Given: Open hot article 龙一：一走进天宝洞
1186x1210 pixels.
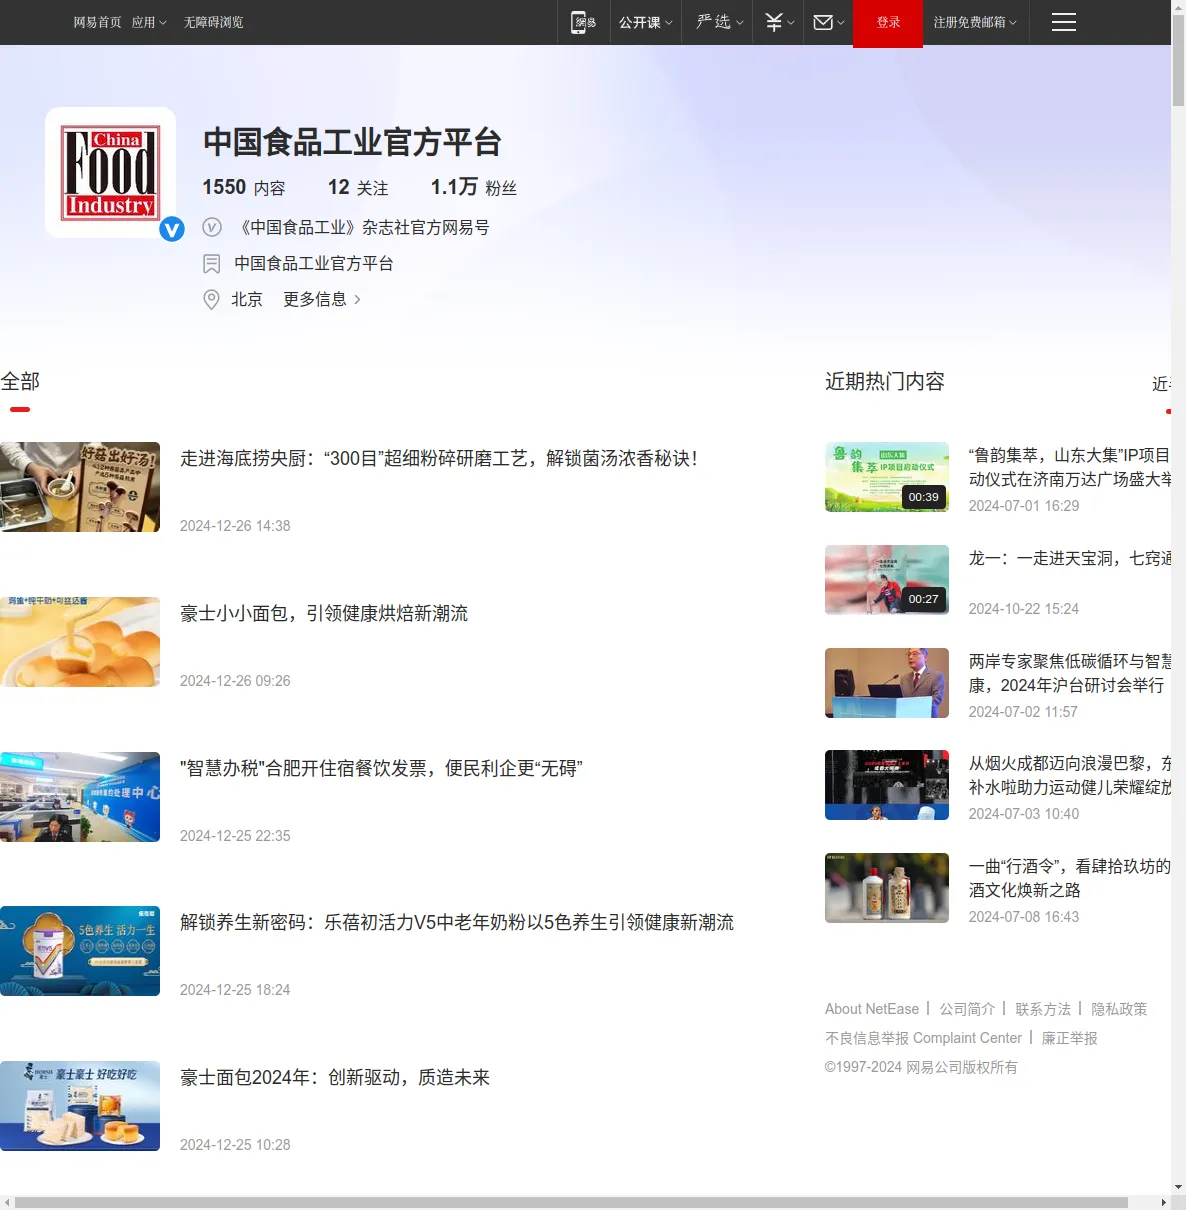Looking at the screenshot, I should click(x=1070, y=558).
